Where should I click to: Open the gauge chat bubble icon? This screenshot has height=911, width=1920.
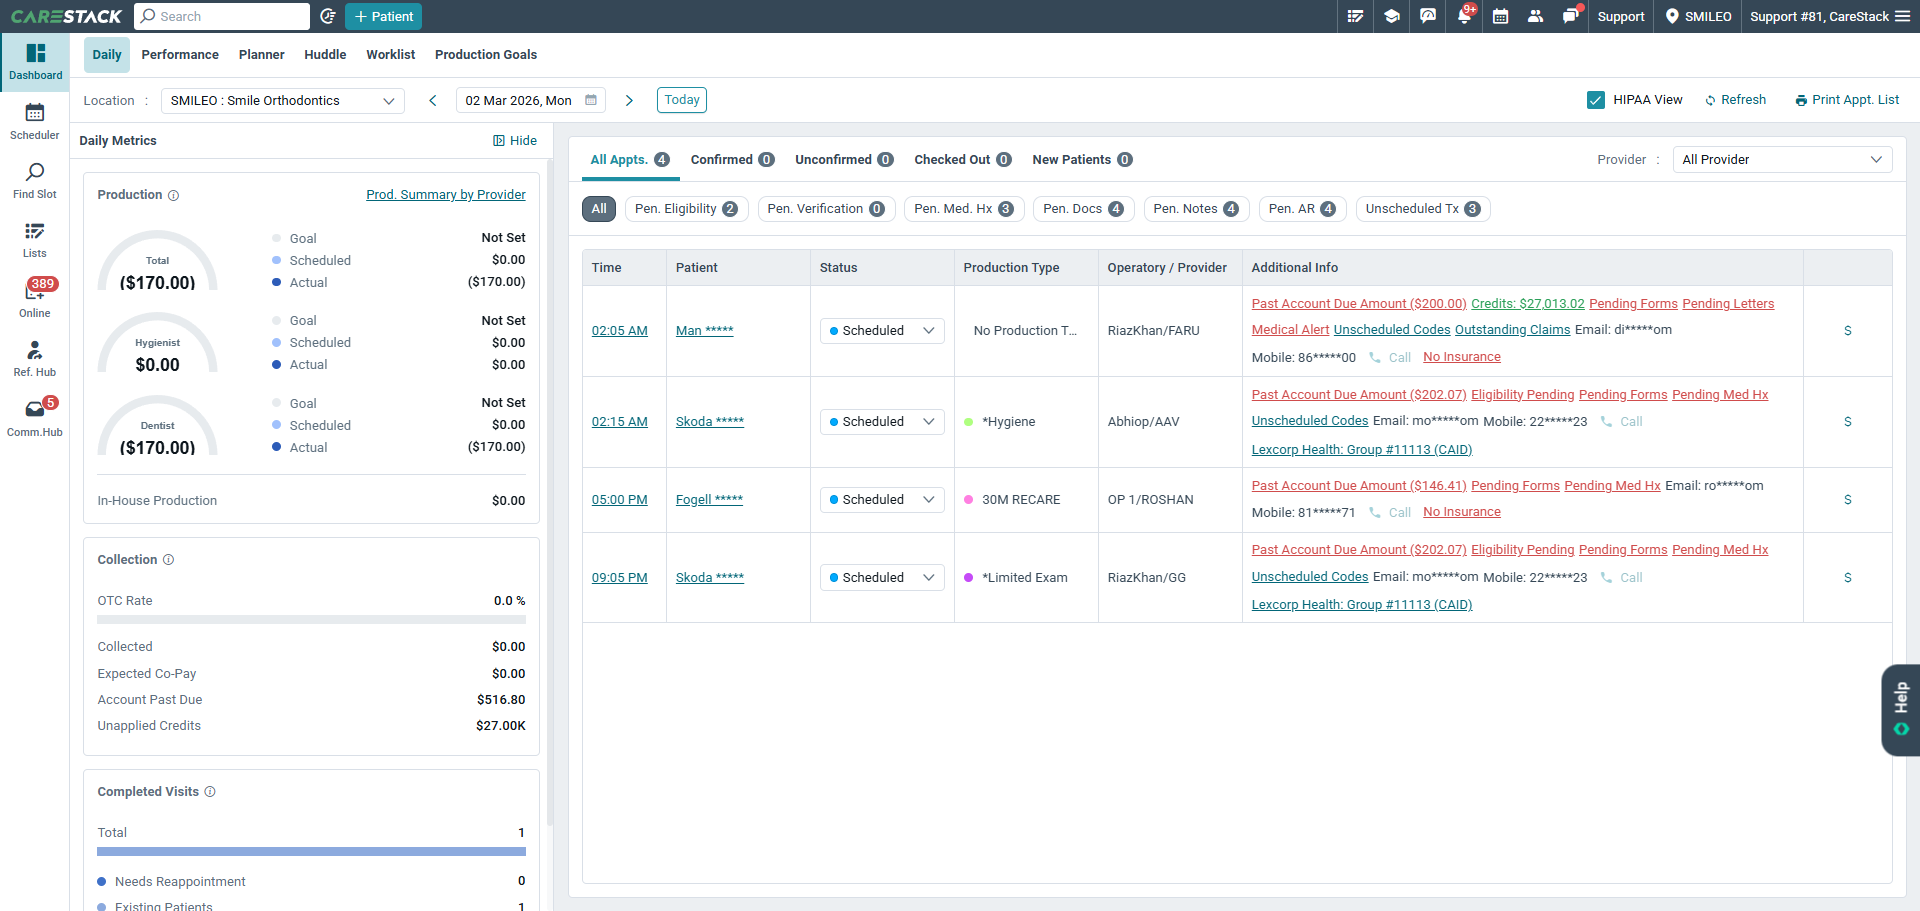point(1428,16)
